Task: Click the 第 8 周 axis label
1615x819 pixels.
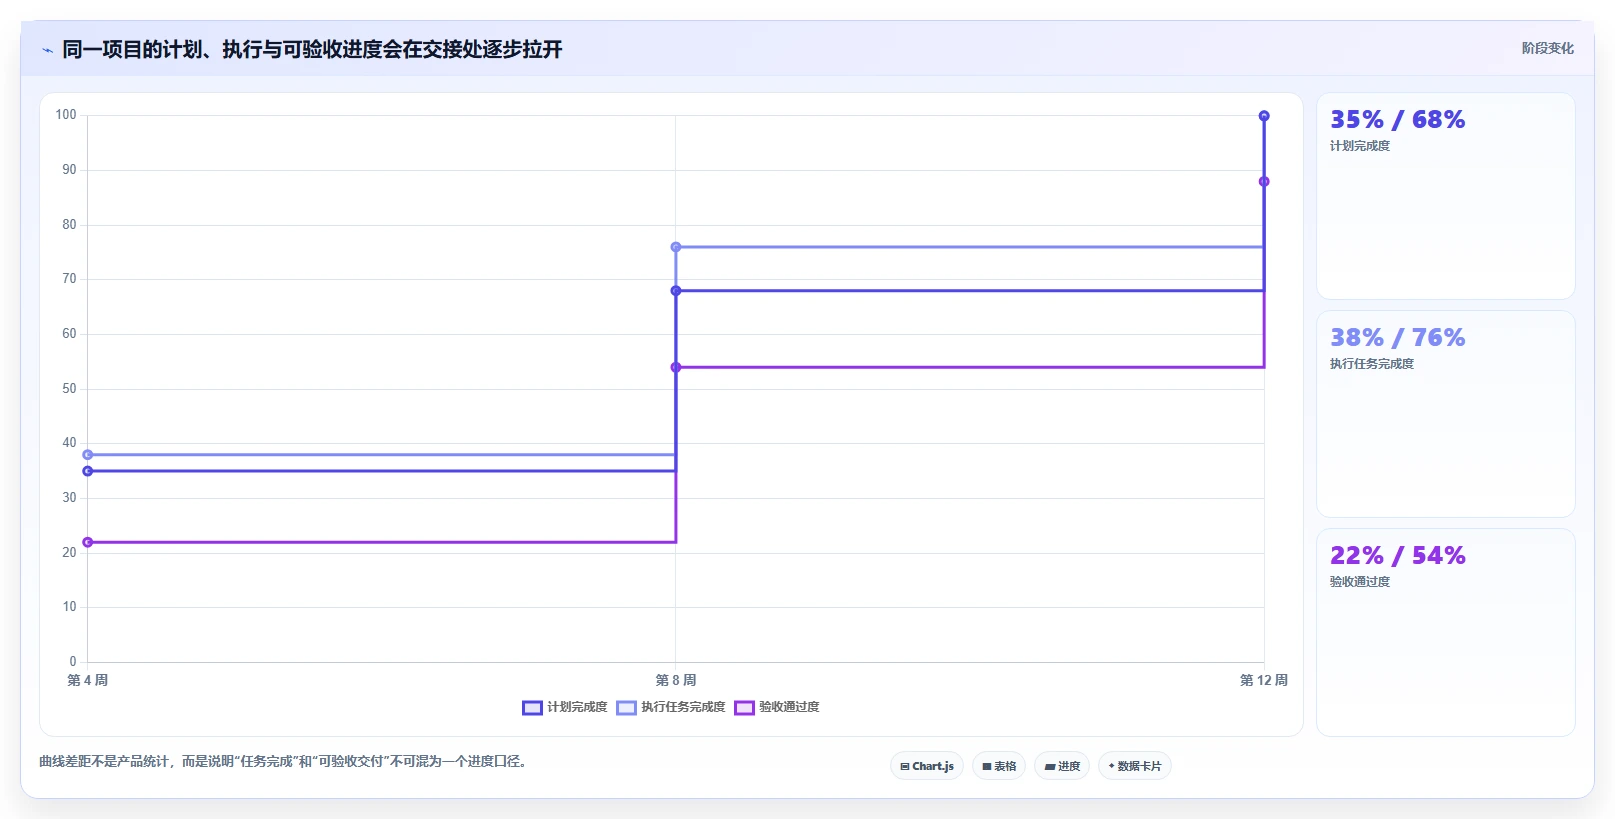Action: click(676, 680)
